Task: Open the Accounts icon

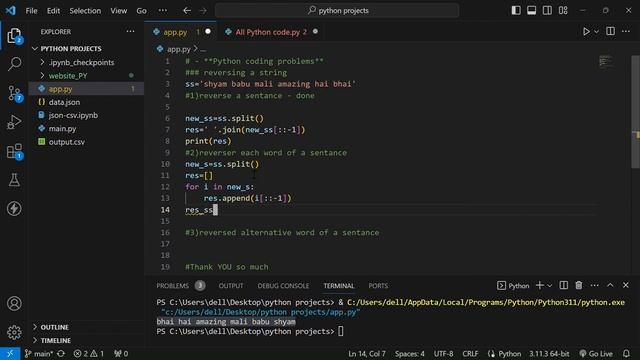Action: pos(14,304)
